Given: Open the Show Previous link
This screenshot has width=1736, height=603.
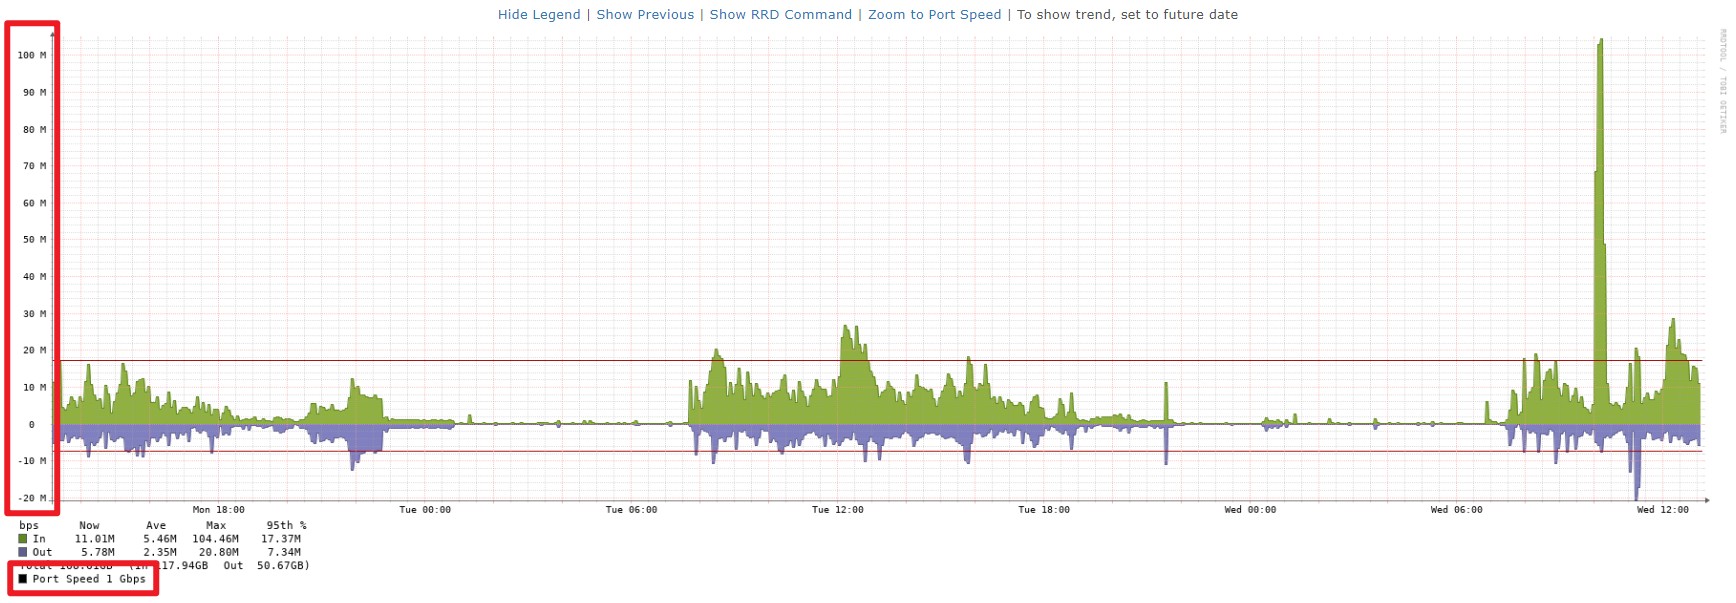Looking at the screenshot, I should coord(645,15).
